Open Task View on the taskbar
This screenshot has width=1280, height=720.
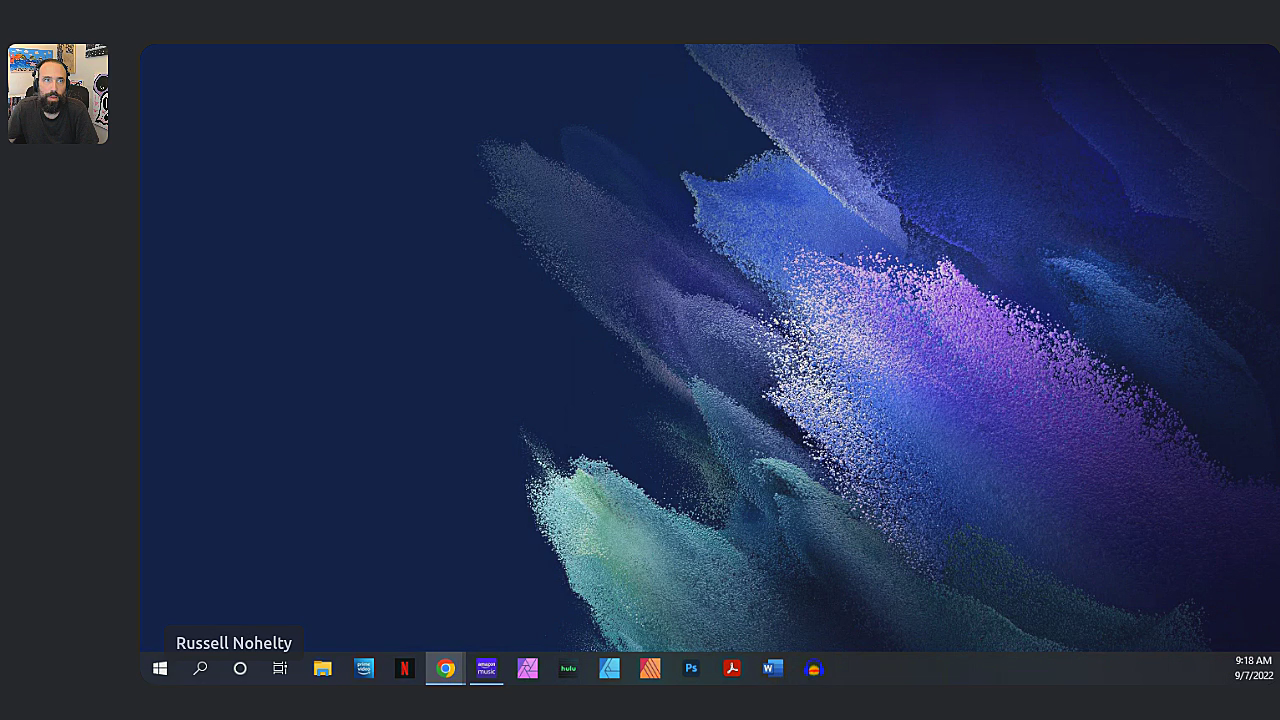pyautogui.click(x=280, y=668)
